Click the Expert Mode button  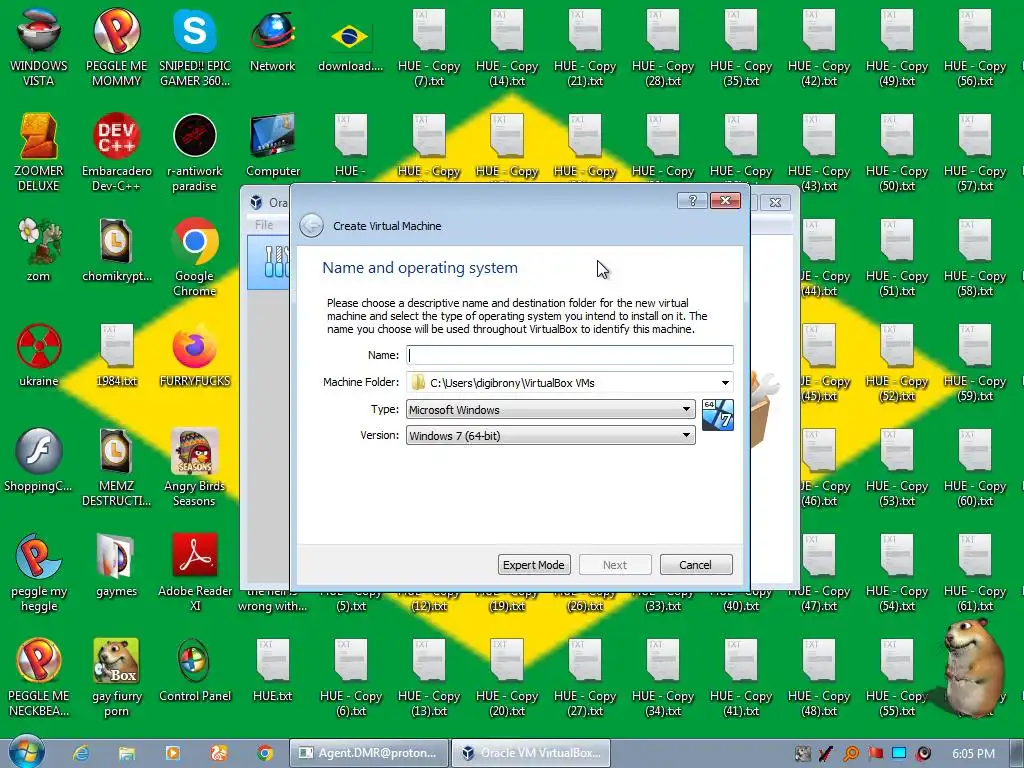(x=534, y=565)
